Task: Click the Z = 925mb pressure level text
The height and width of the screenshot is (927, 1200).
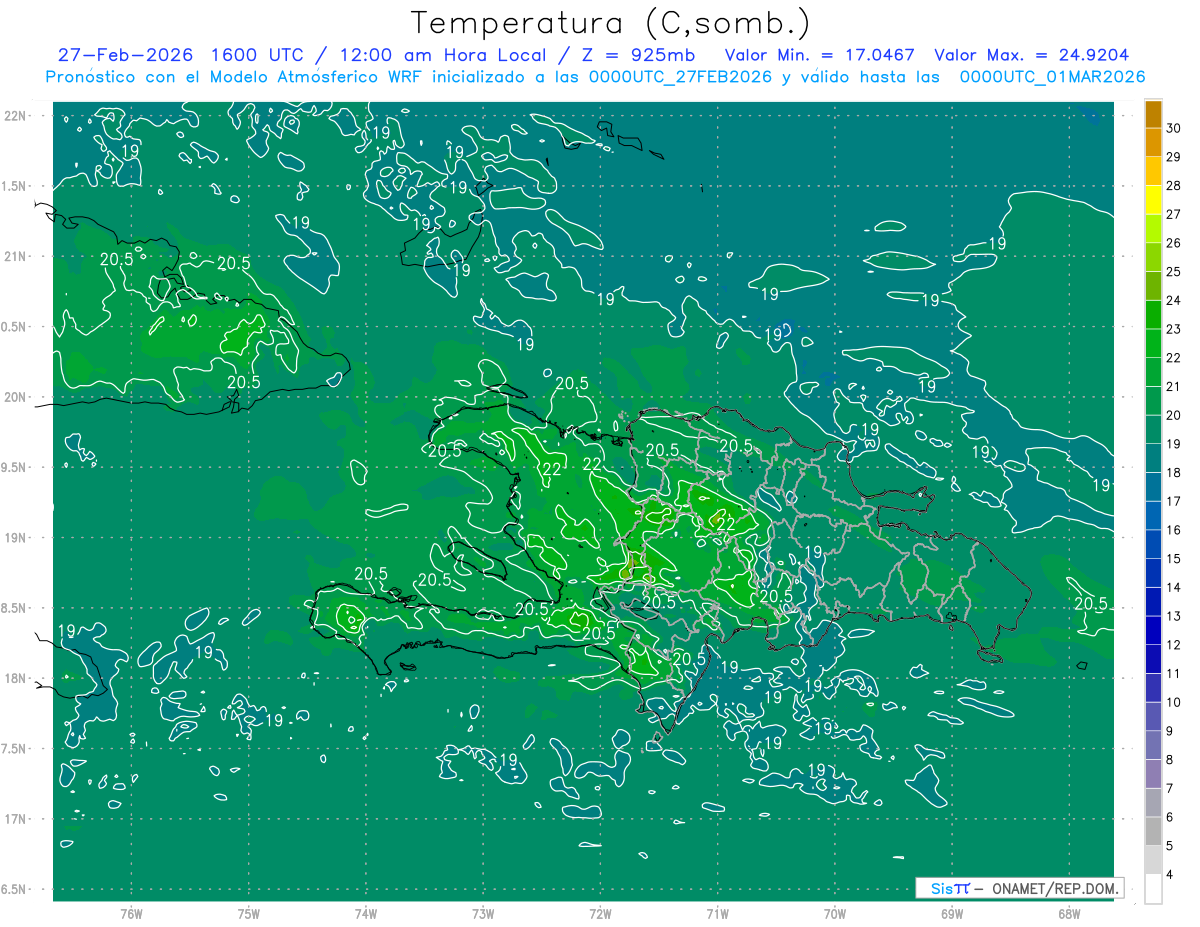Action: coord(636,55)
